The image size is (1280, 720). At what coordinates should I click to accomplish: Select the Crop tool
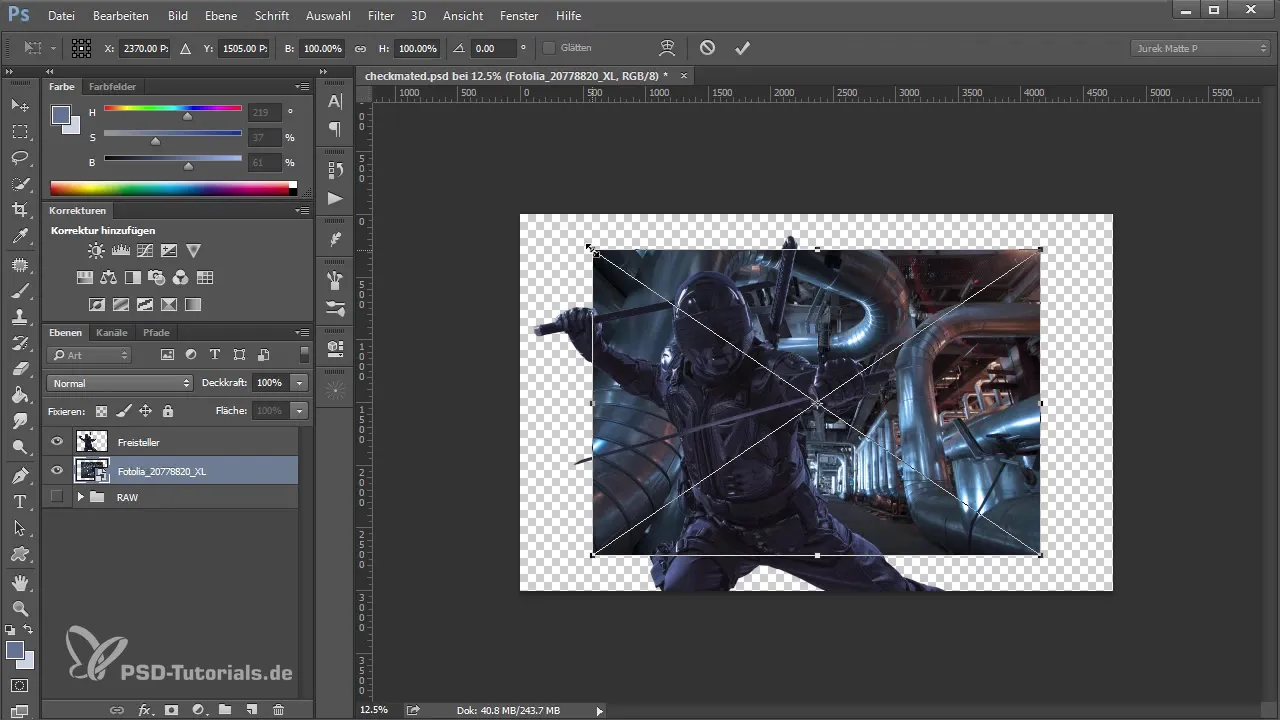pyautogui.click(x=20, y=210)
